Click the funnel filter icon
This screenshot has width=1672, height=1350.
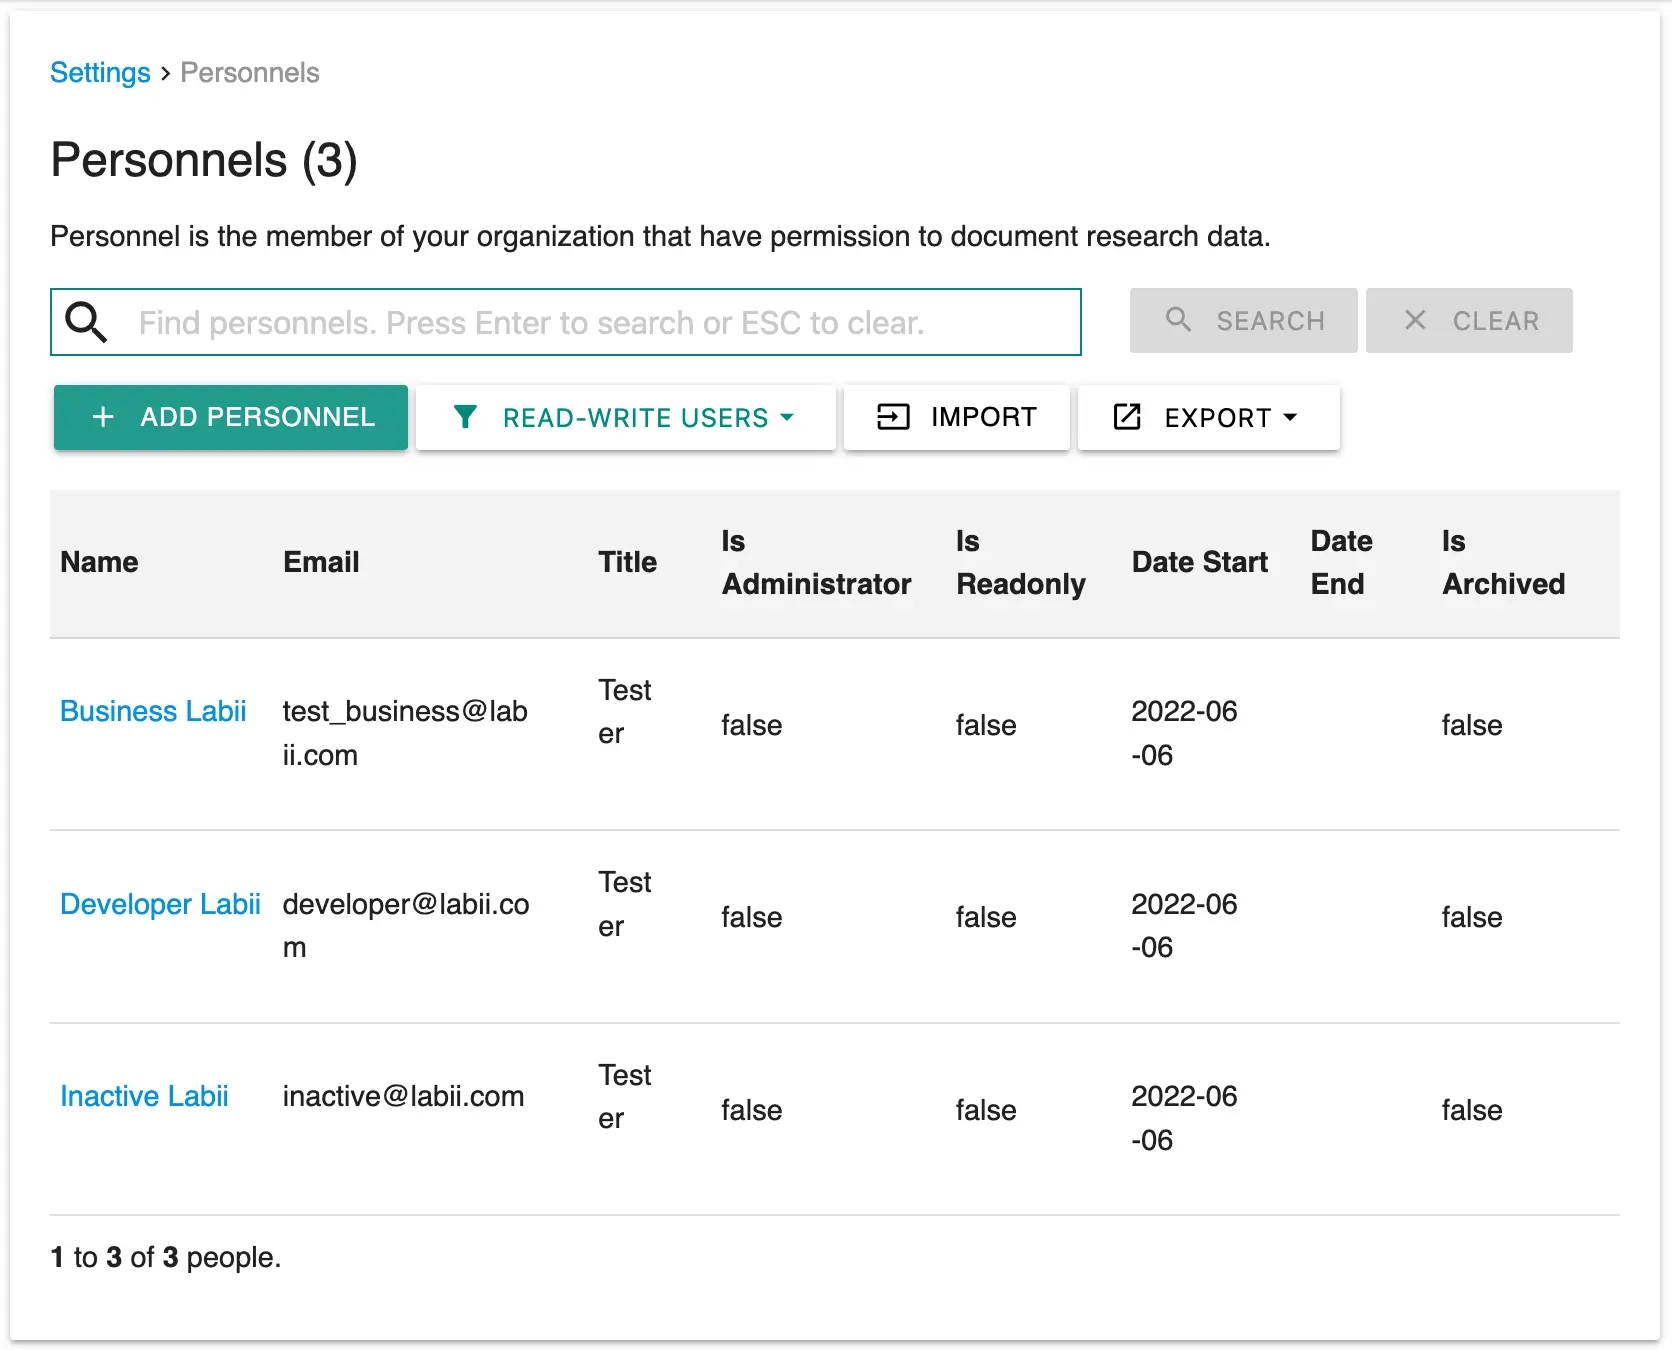(x=465, y=417)
